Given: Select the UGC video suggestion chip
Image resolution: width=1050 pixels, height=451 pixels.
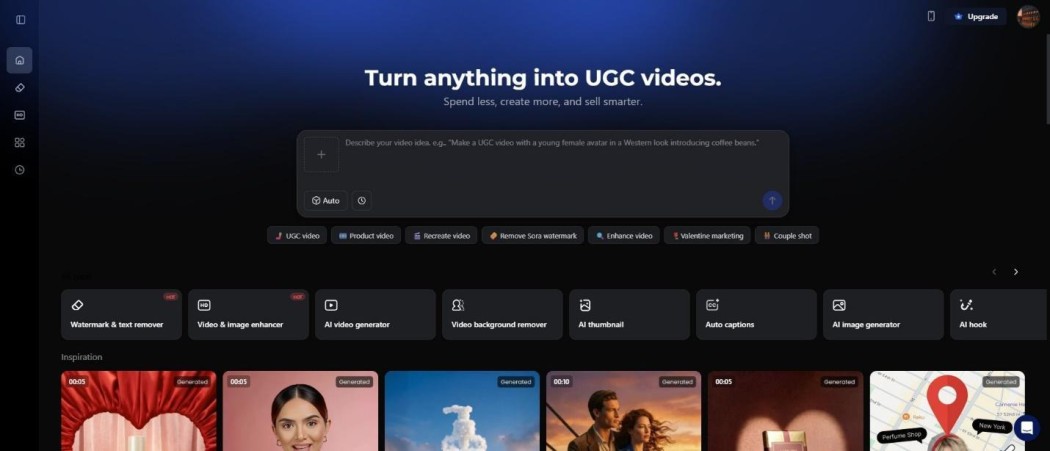Looking at the screenshot, I should 297,236.
